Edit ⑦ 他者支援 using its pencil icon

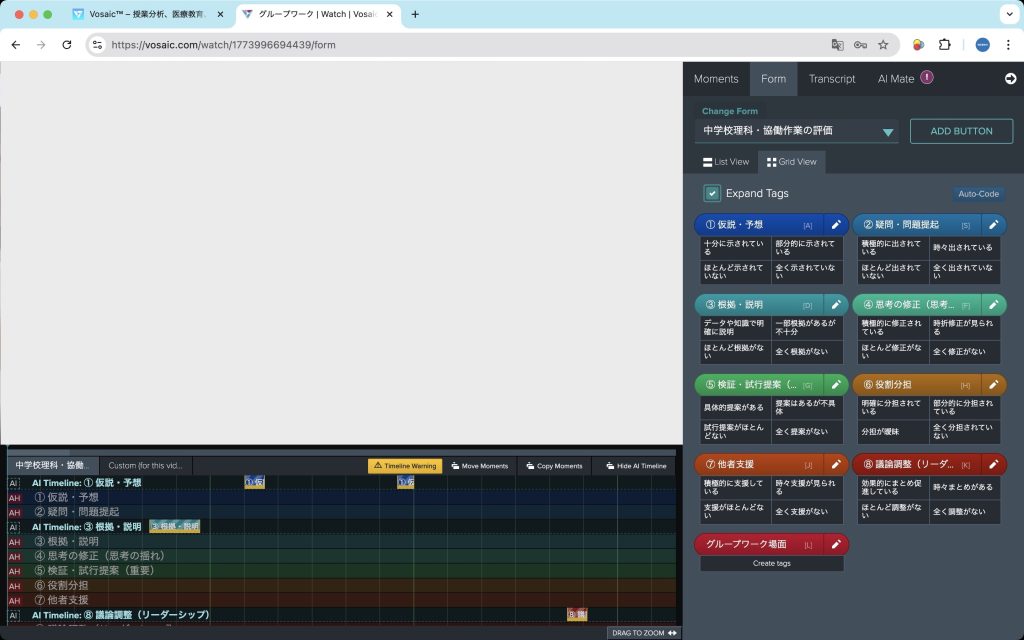pyautogui.click(x=836, y=464)
